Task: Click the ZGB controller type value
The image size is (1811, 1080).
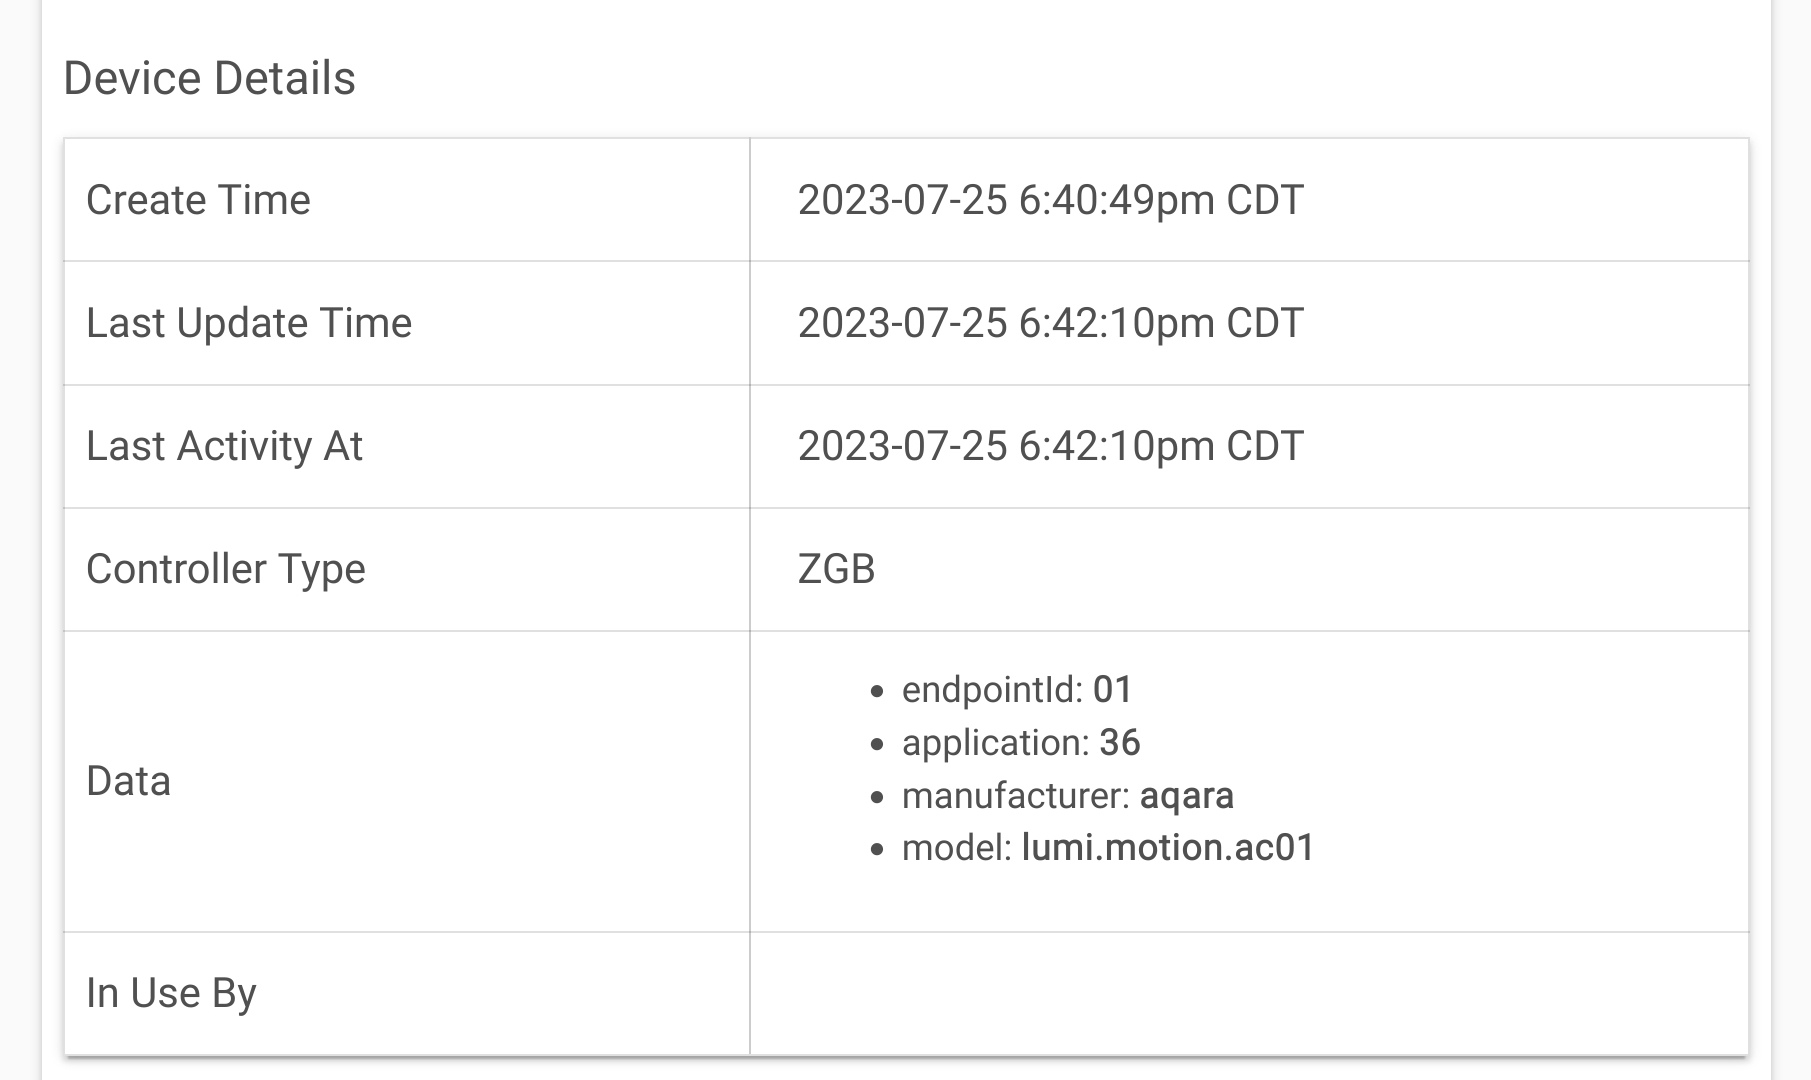Action: tap(836, 569)
